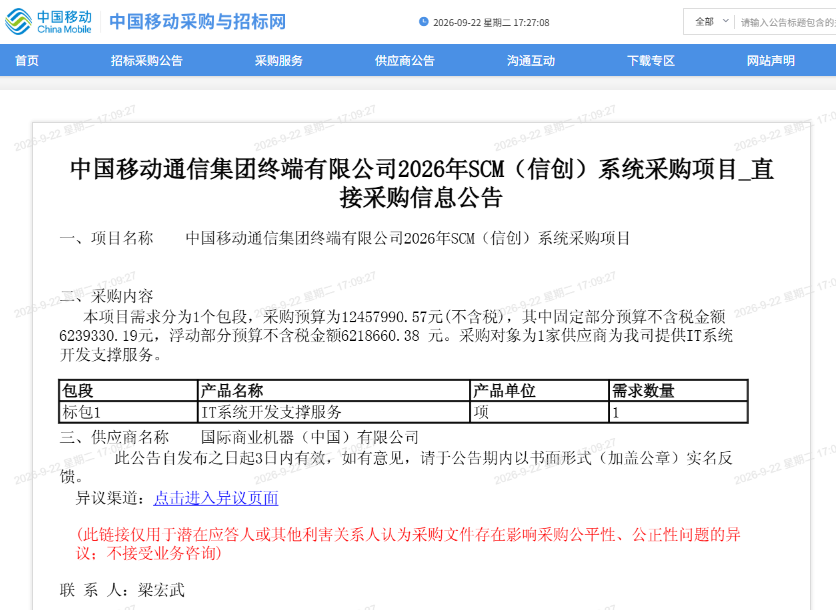
Task: Go to the 下载专区 section
Action: click(651, 60)
